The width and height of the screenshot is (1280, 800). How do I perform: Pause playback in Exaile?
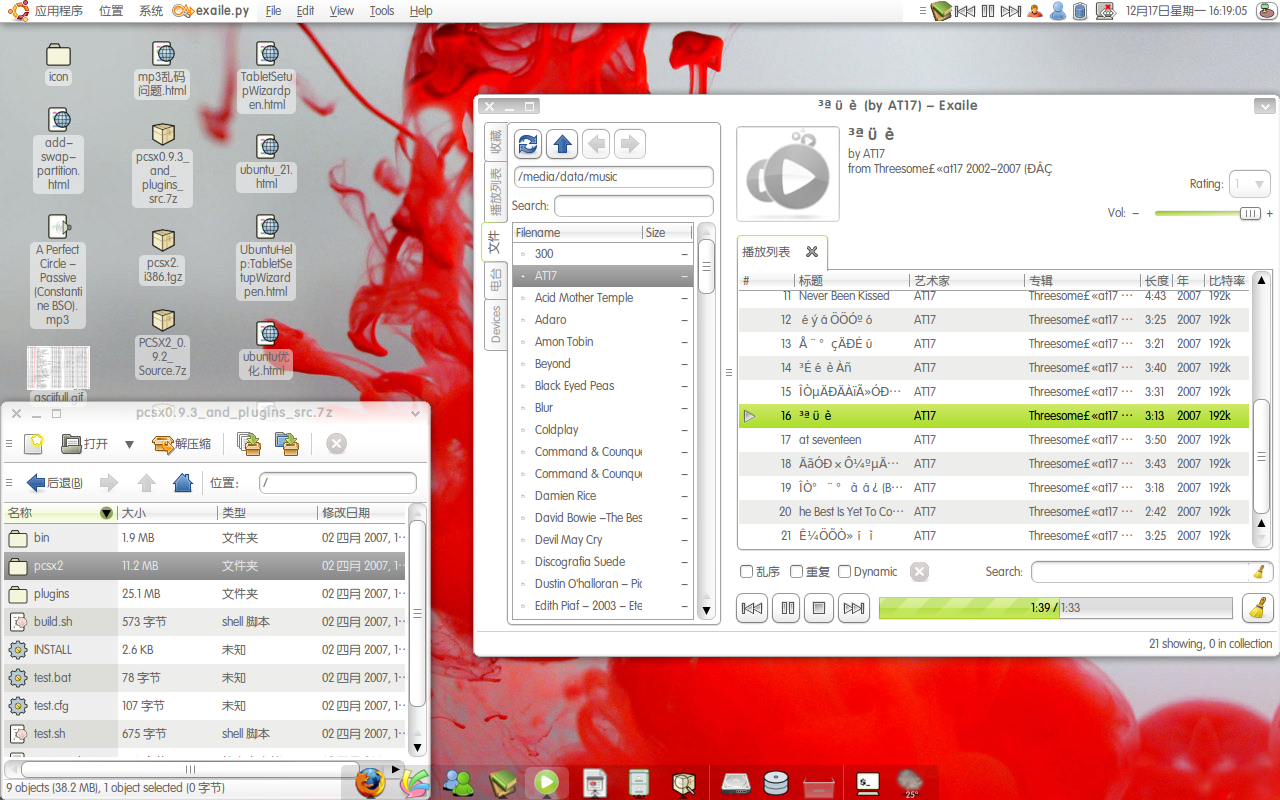click(786, 608)
